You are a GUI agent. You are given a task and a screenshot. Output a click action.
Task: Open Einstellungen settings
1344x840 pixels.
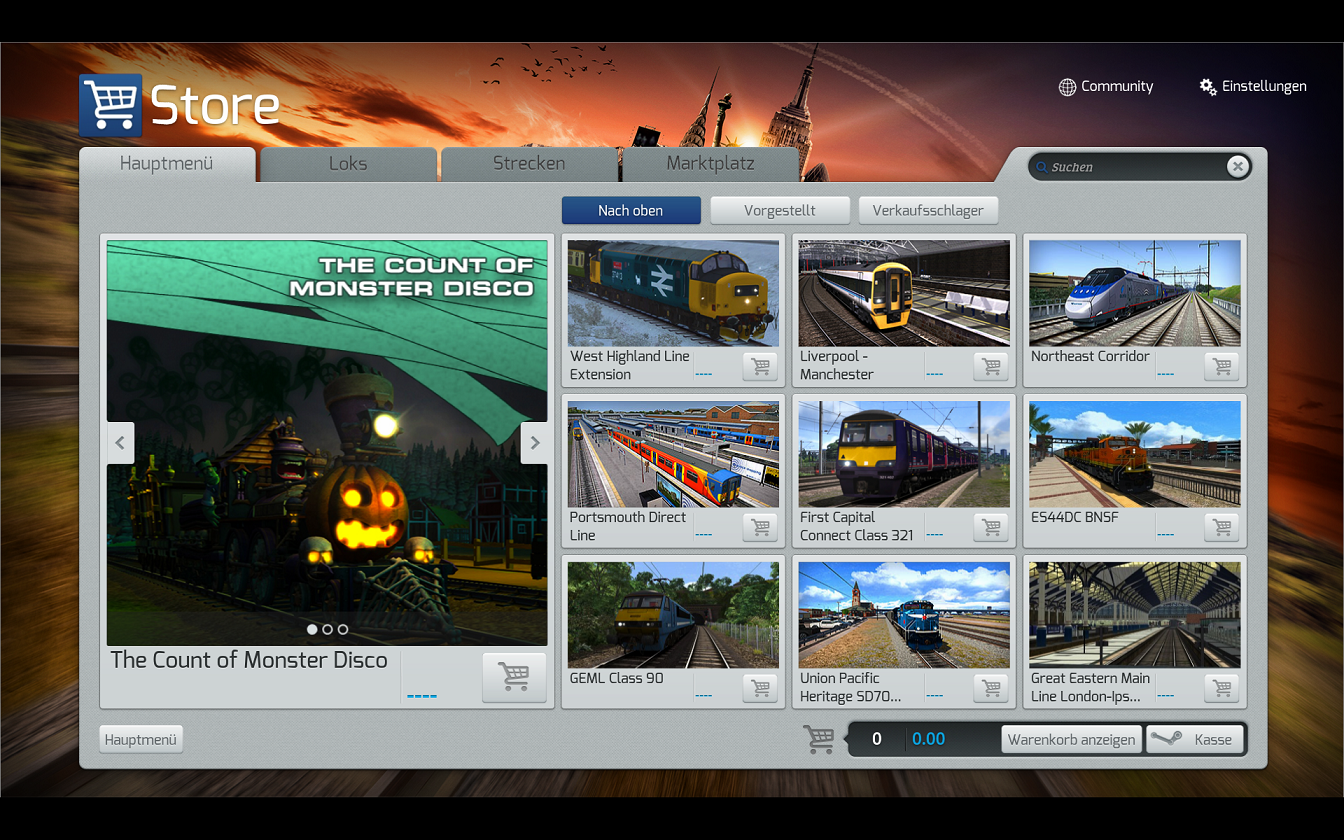point(1253,87)
